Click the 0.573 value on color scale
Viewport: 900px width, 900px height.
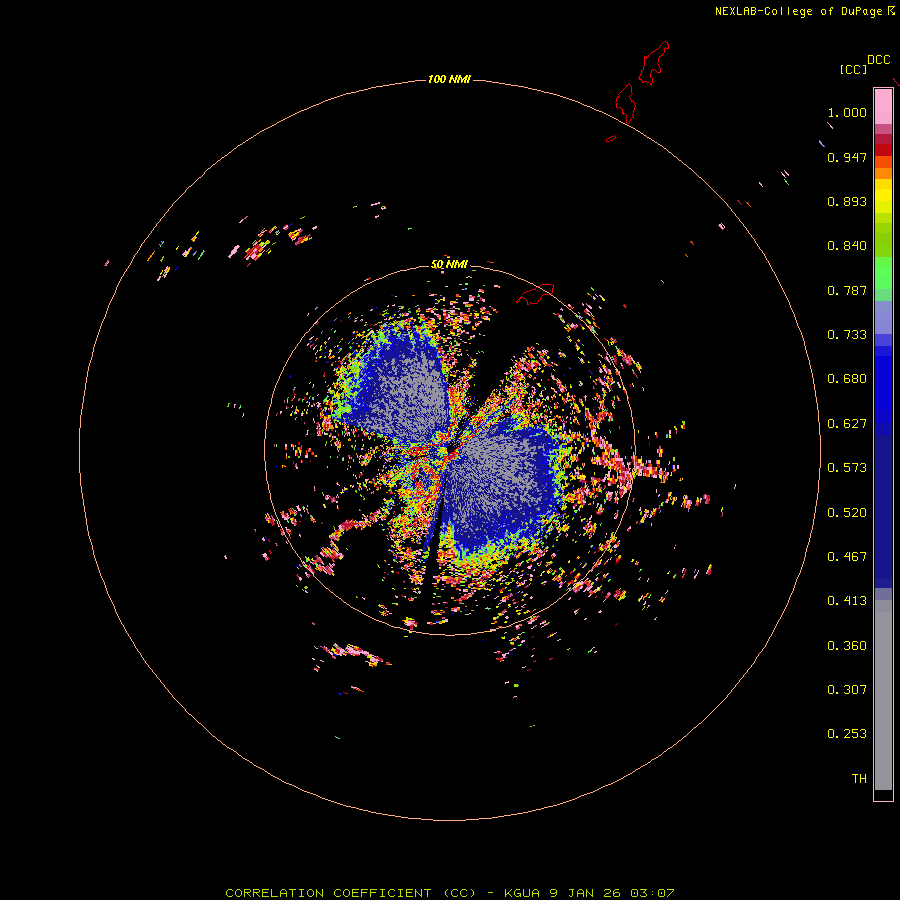tap(847, 468)
